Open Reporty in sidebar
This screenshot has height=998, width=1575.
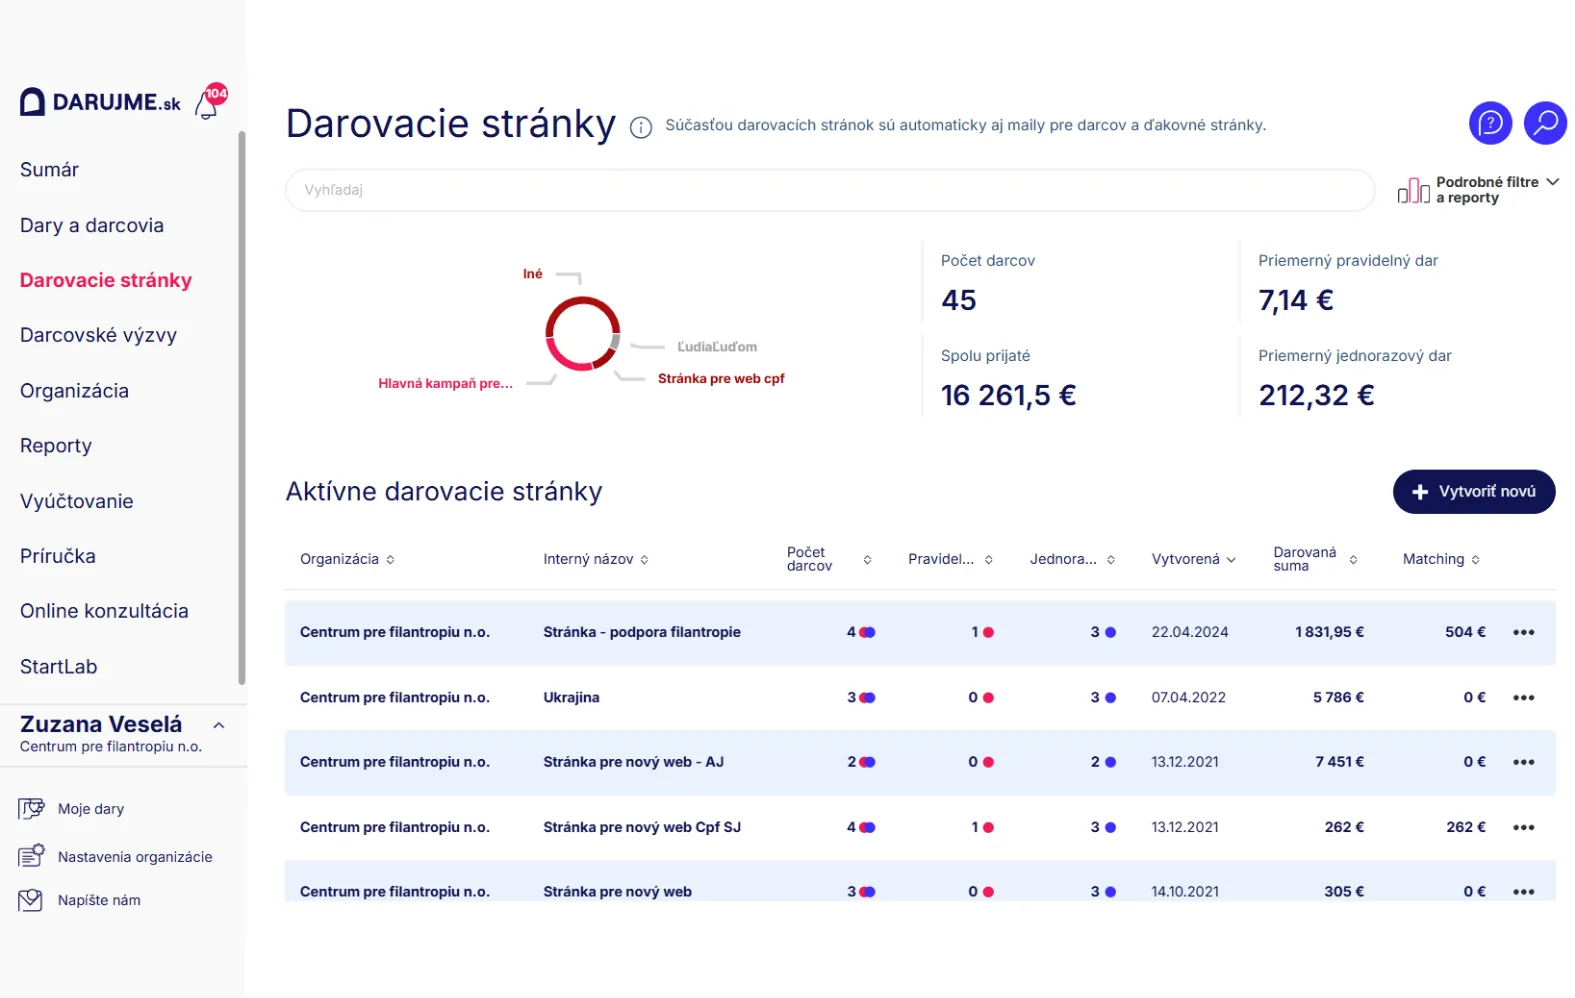tap(56, 446)
